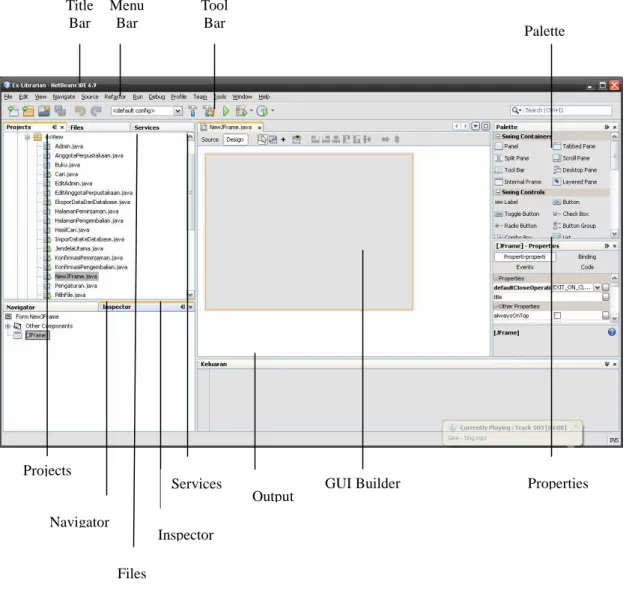Pick Split Pane from the Palette
626x594 pixels.
click(x=512, y=158)
